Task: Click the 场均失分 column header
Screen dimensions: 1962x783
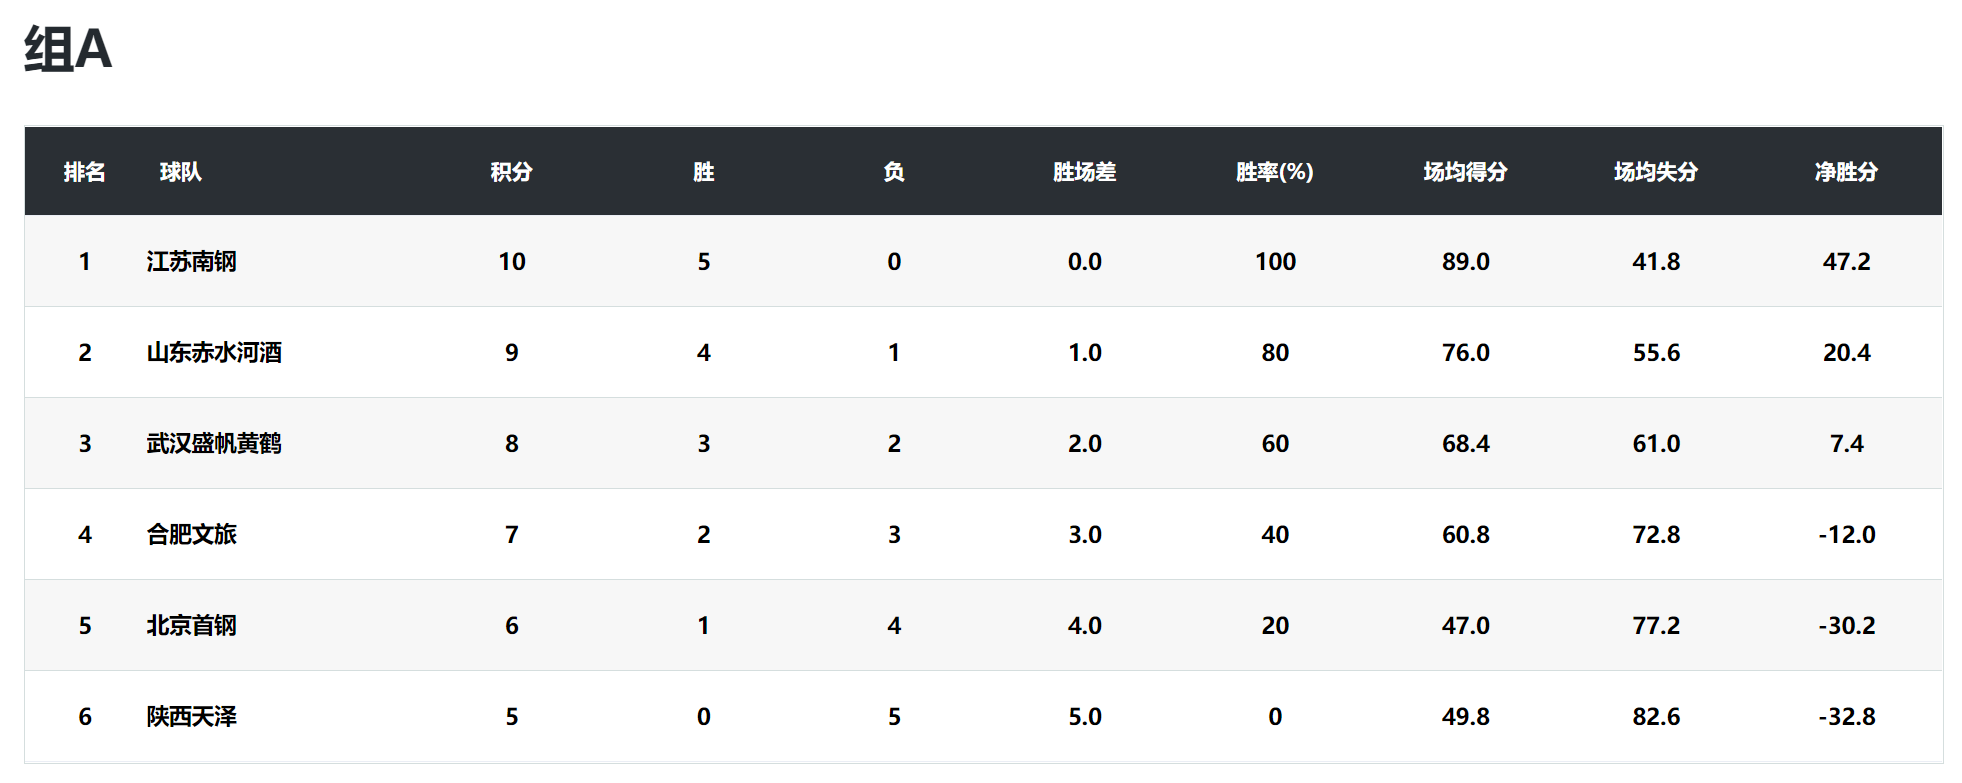Action: [1655, 172]
